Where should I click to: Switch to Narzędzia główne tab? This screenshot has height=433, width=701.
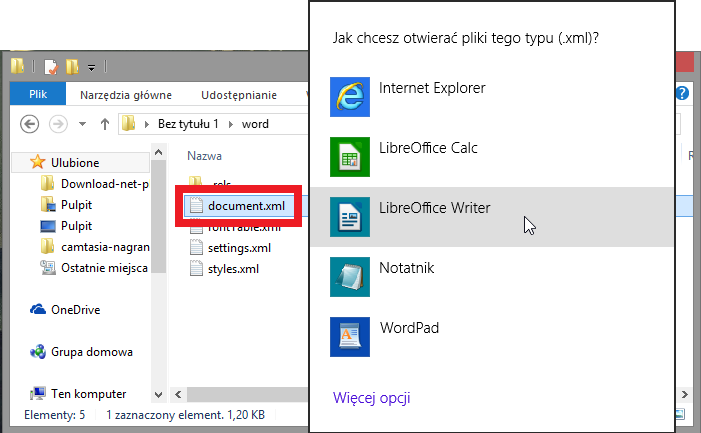tap(126, 95)
